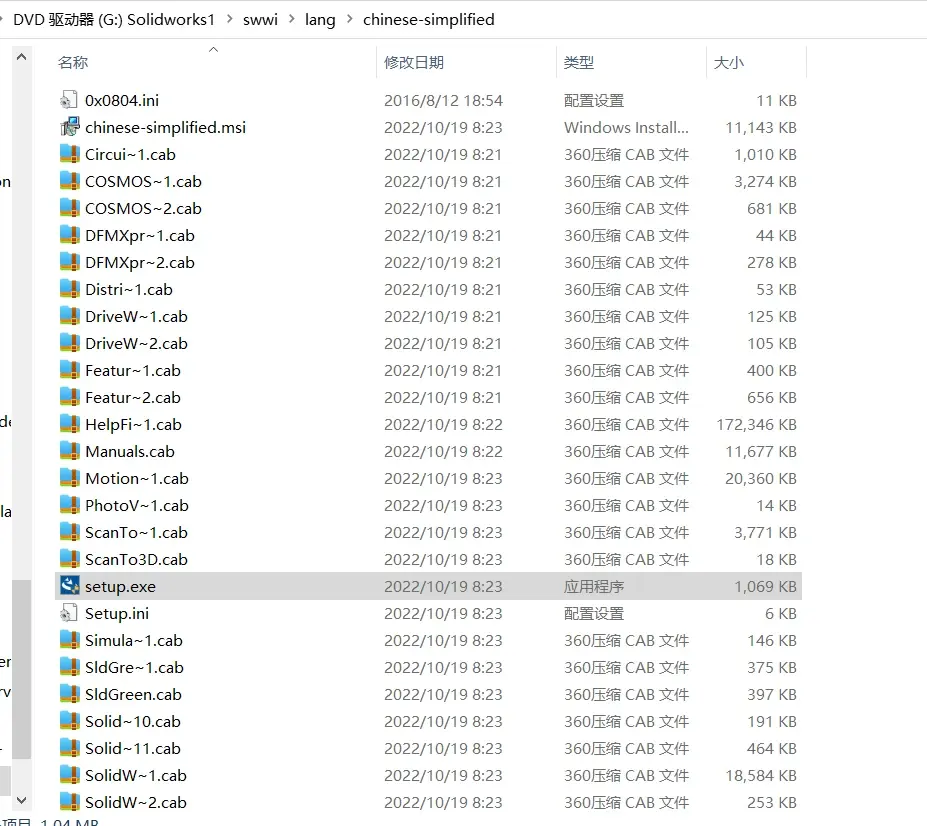
Task: Click the 20,360 KB size value
Action: click(x=761, y=478)
